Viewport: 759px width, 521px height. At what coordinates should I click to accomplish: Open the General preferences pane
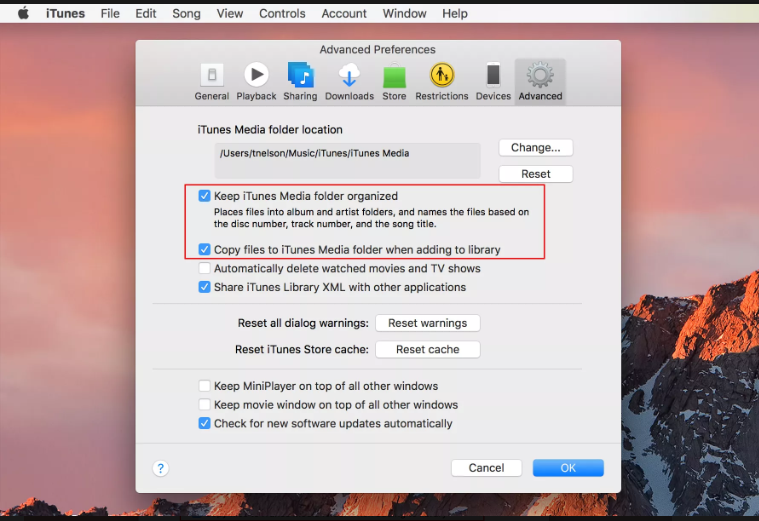(x=212, y=82)
